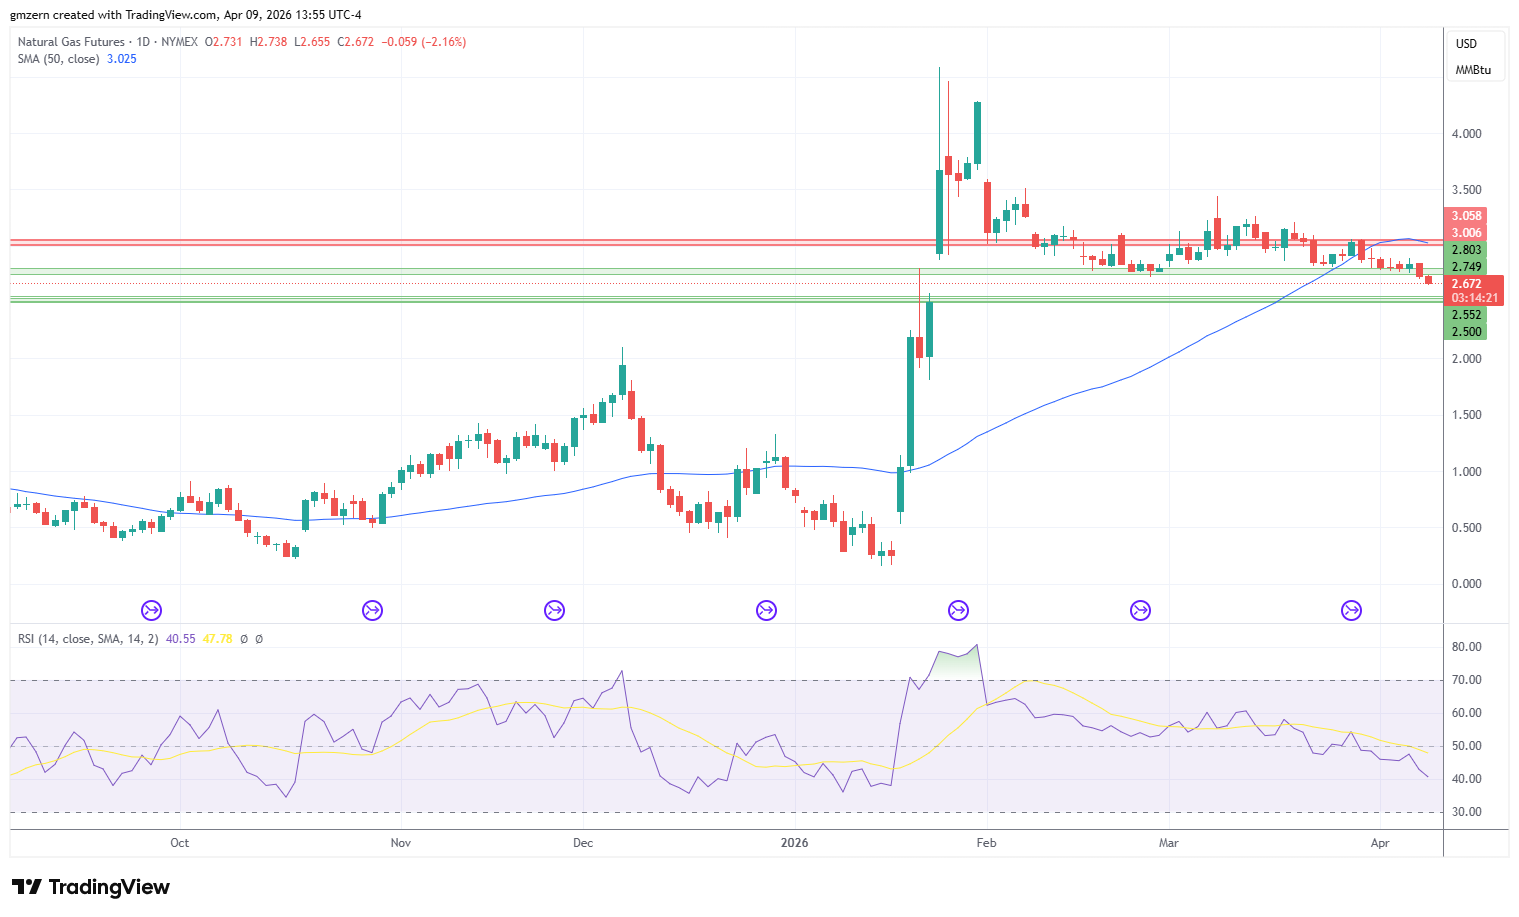Image resolution: width=1519 pixels, height=917 pixels.
Task: Click the contract rollover marker just before 2026
Action: pyautogui.click(x=766, y=610)
